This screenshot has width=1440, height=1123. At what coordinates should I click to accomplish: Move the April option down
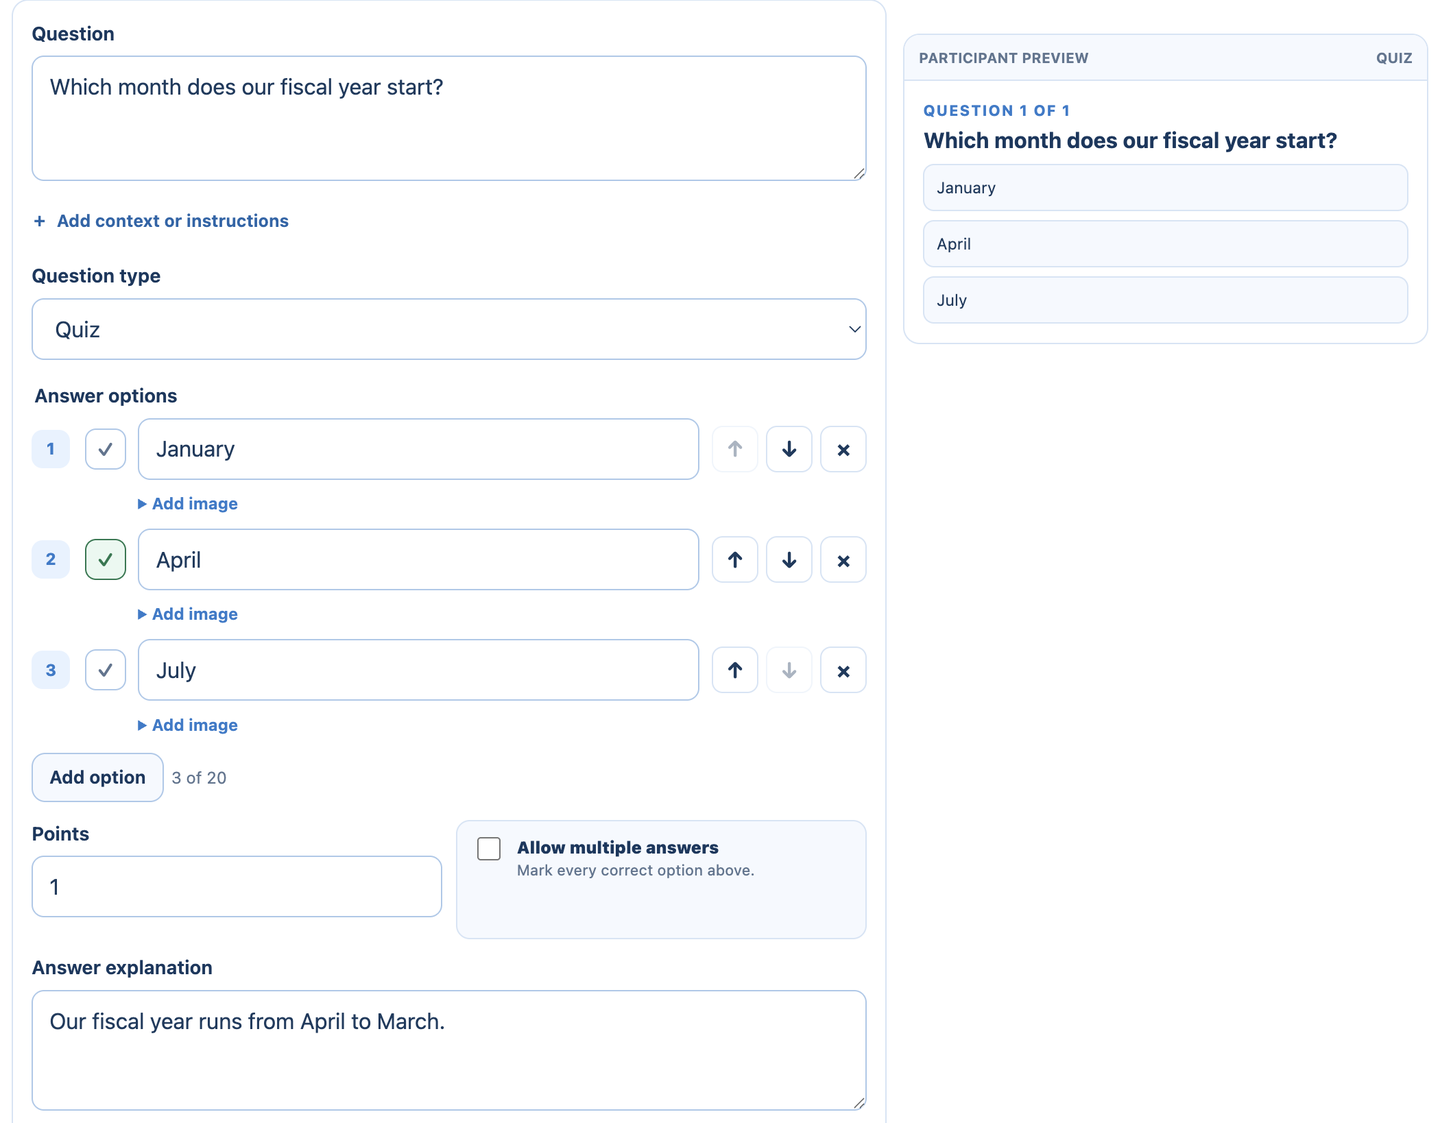point(789,560)
